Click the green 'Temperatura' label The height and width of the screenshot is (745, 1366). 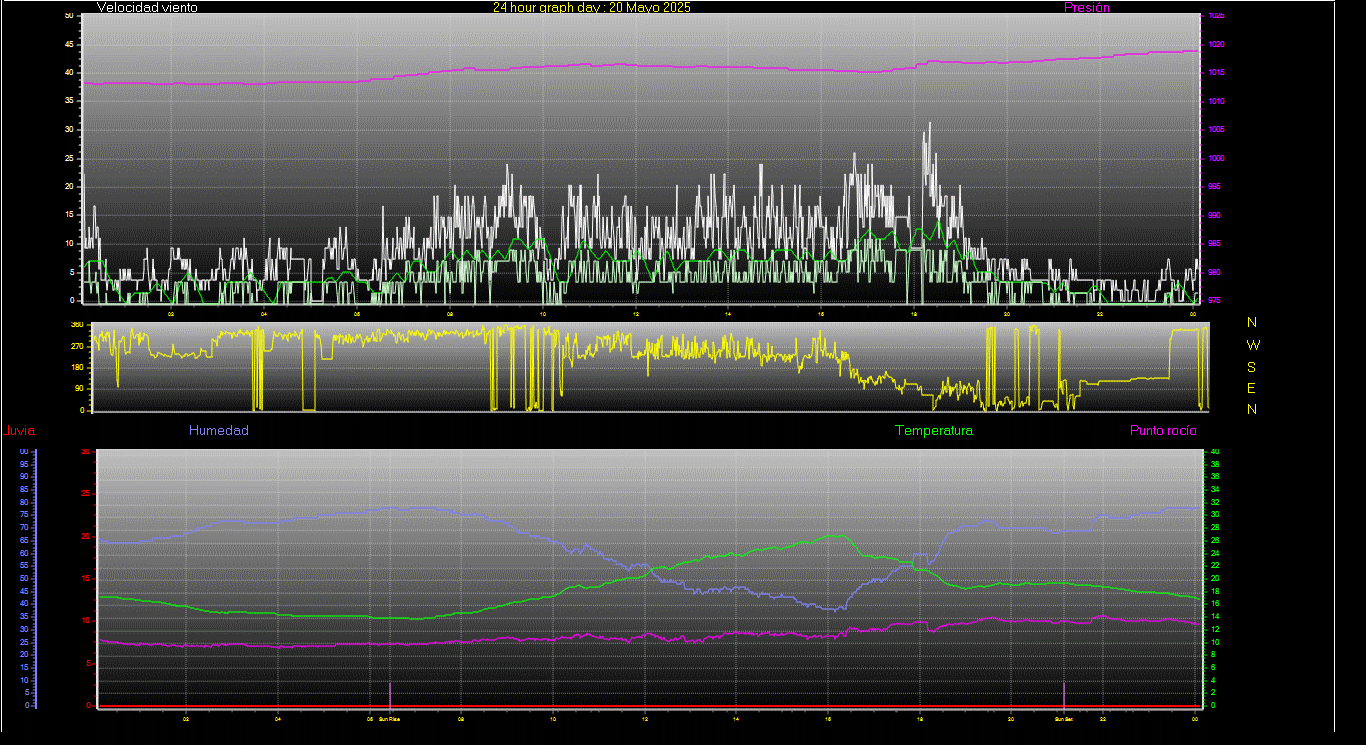(934, 430)
